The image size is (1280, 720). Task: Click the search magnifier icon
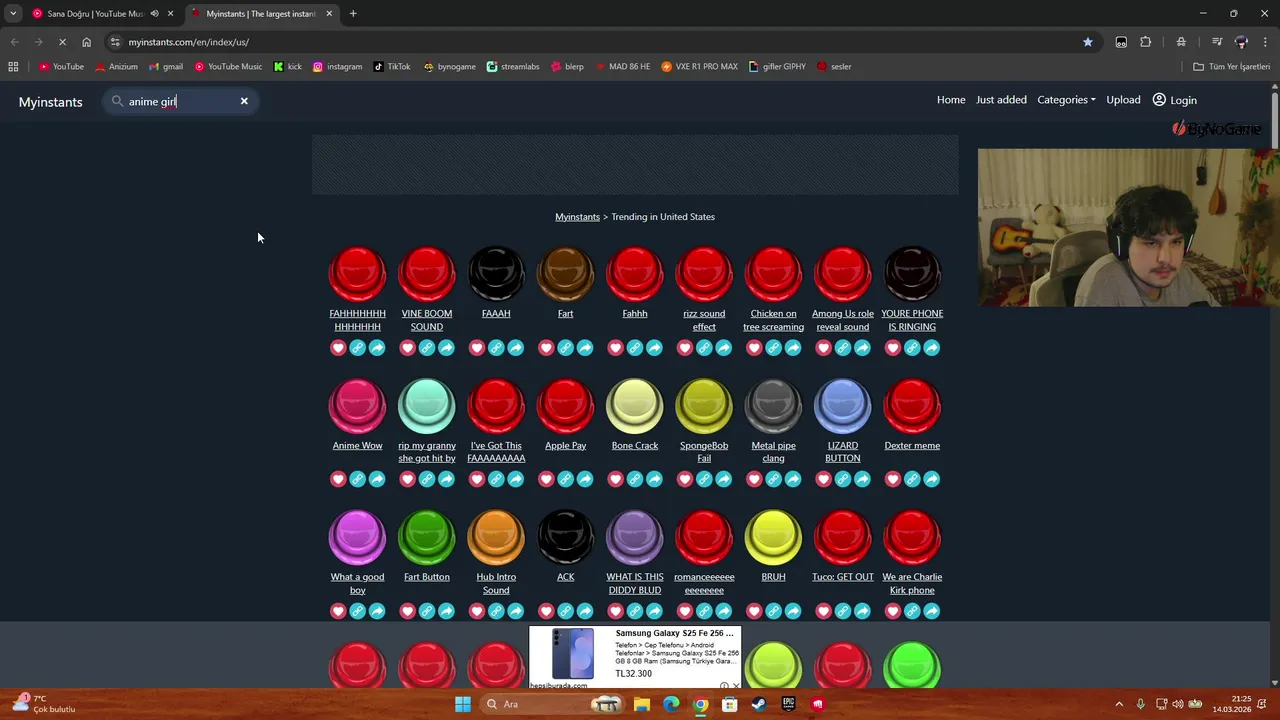point(117,101)
